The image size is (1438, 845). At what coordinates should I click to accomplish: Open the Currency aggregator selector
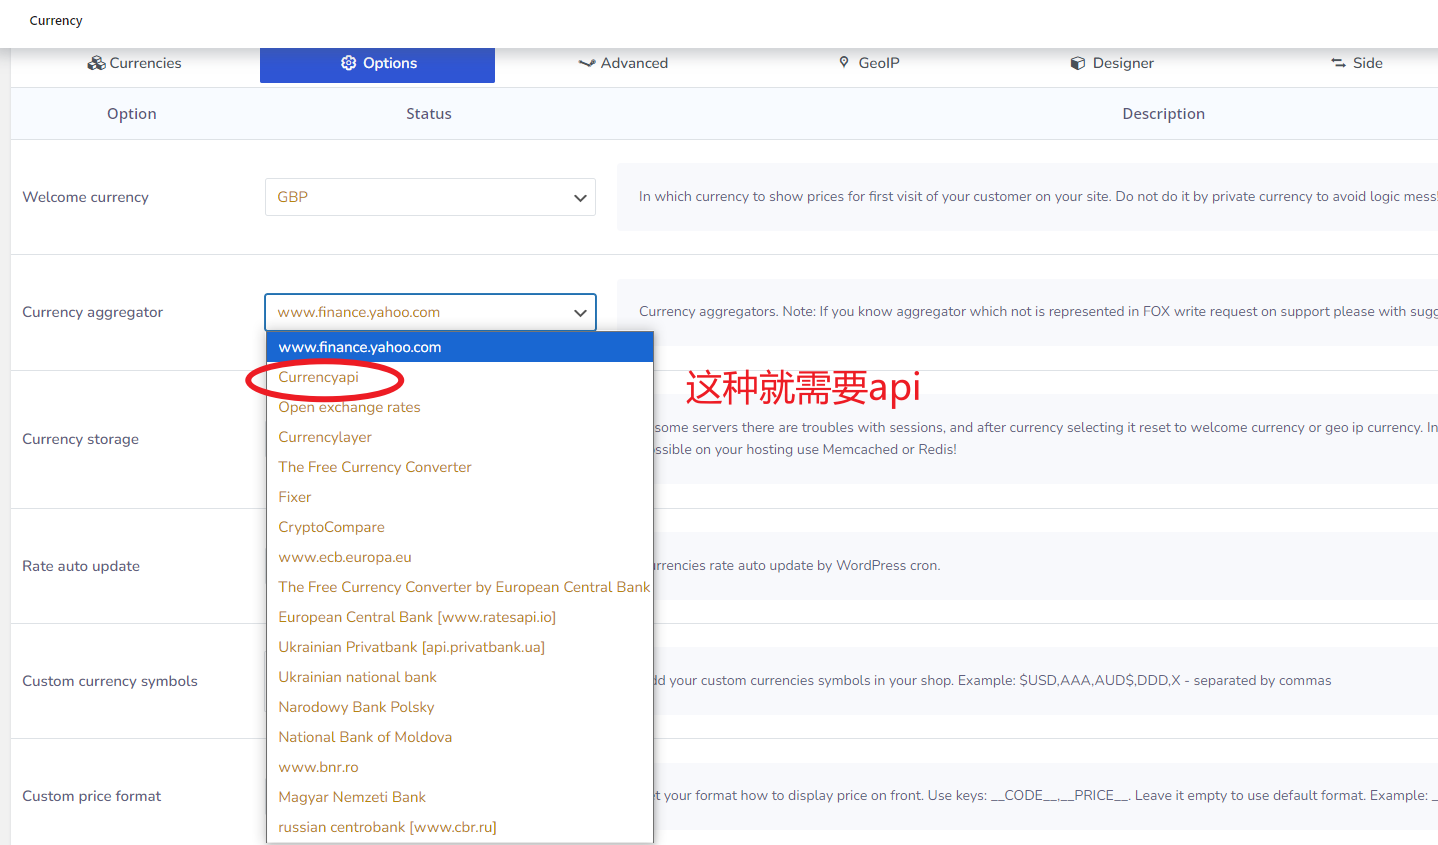(430, 312)
